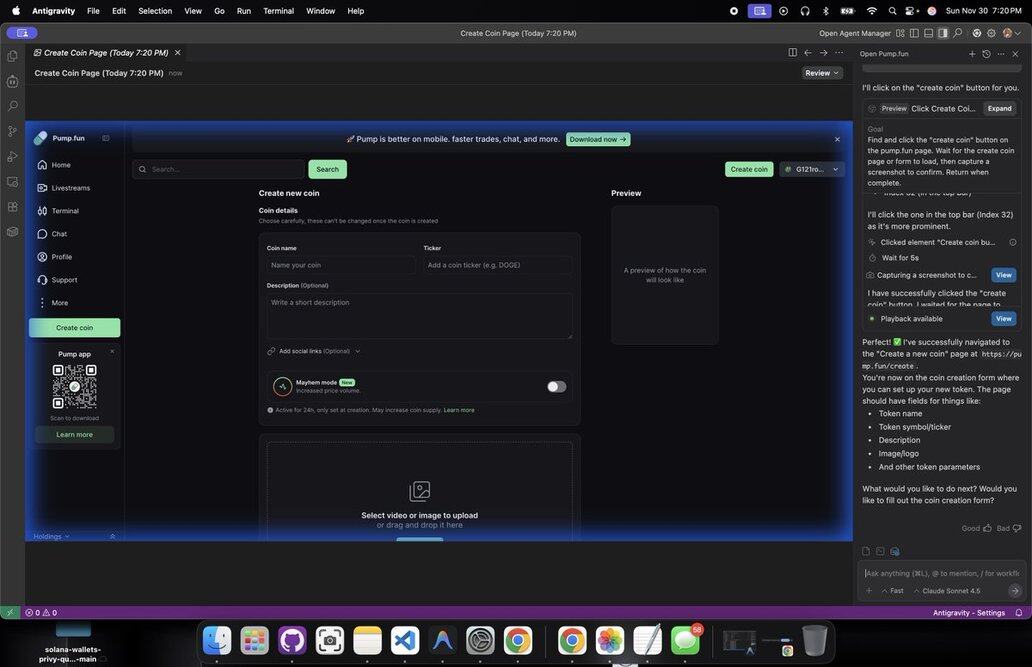Toggle the Mayhem mode switch

pyautogui.click(x=556, y=387)
